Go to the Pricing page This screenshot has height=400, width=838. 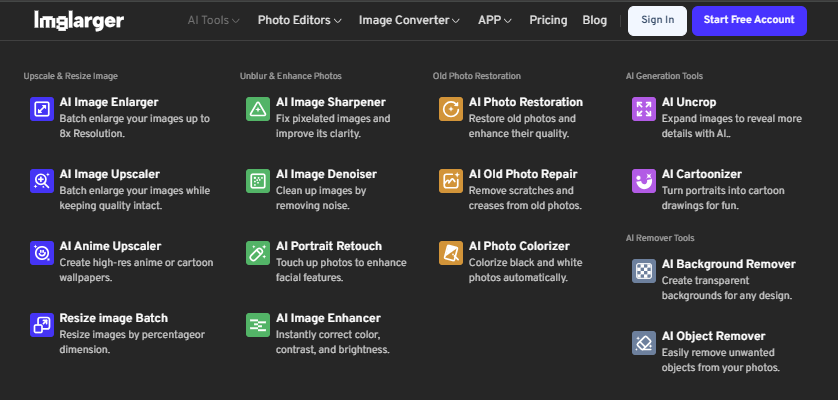547,20
